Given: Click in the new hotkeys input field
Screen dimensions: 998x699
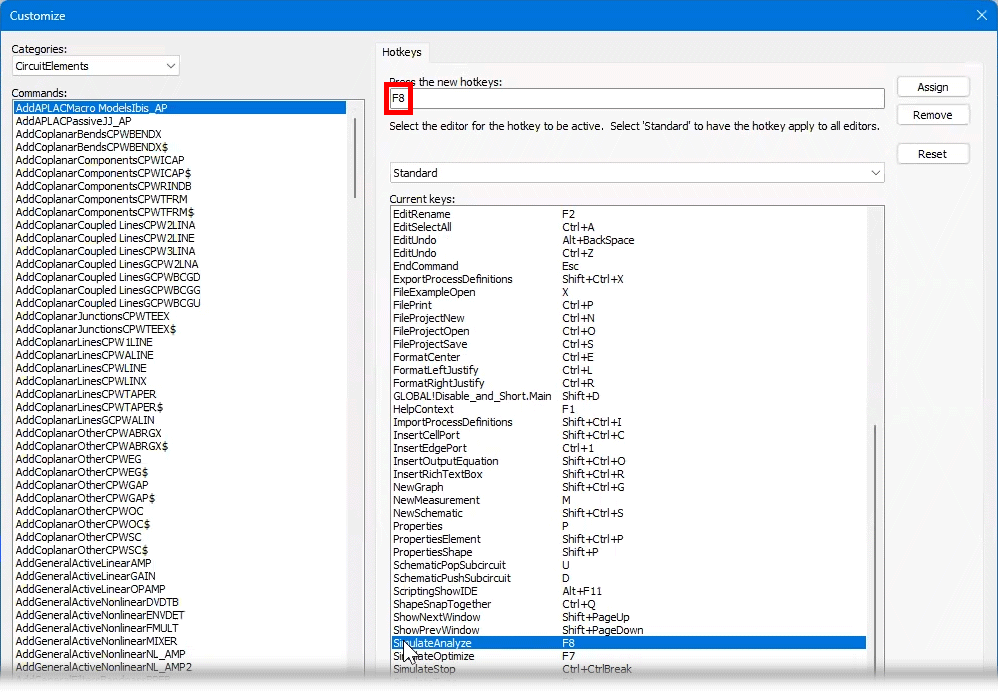Looking at the screenshot, I should (636, 98).
